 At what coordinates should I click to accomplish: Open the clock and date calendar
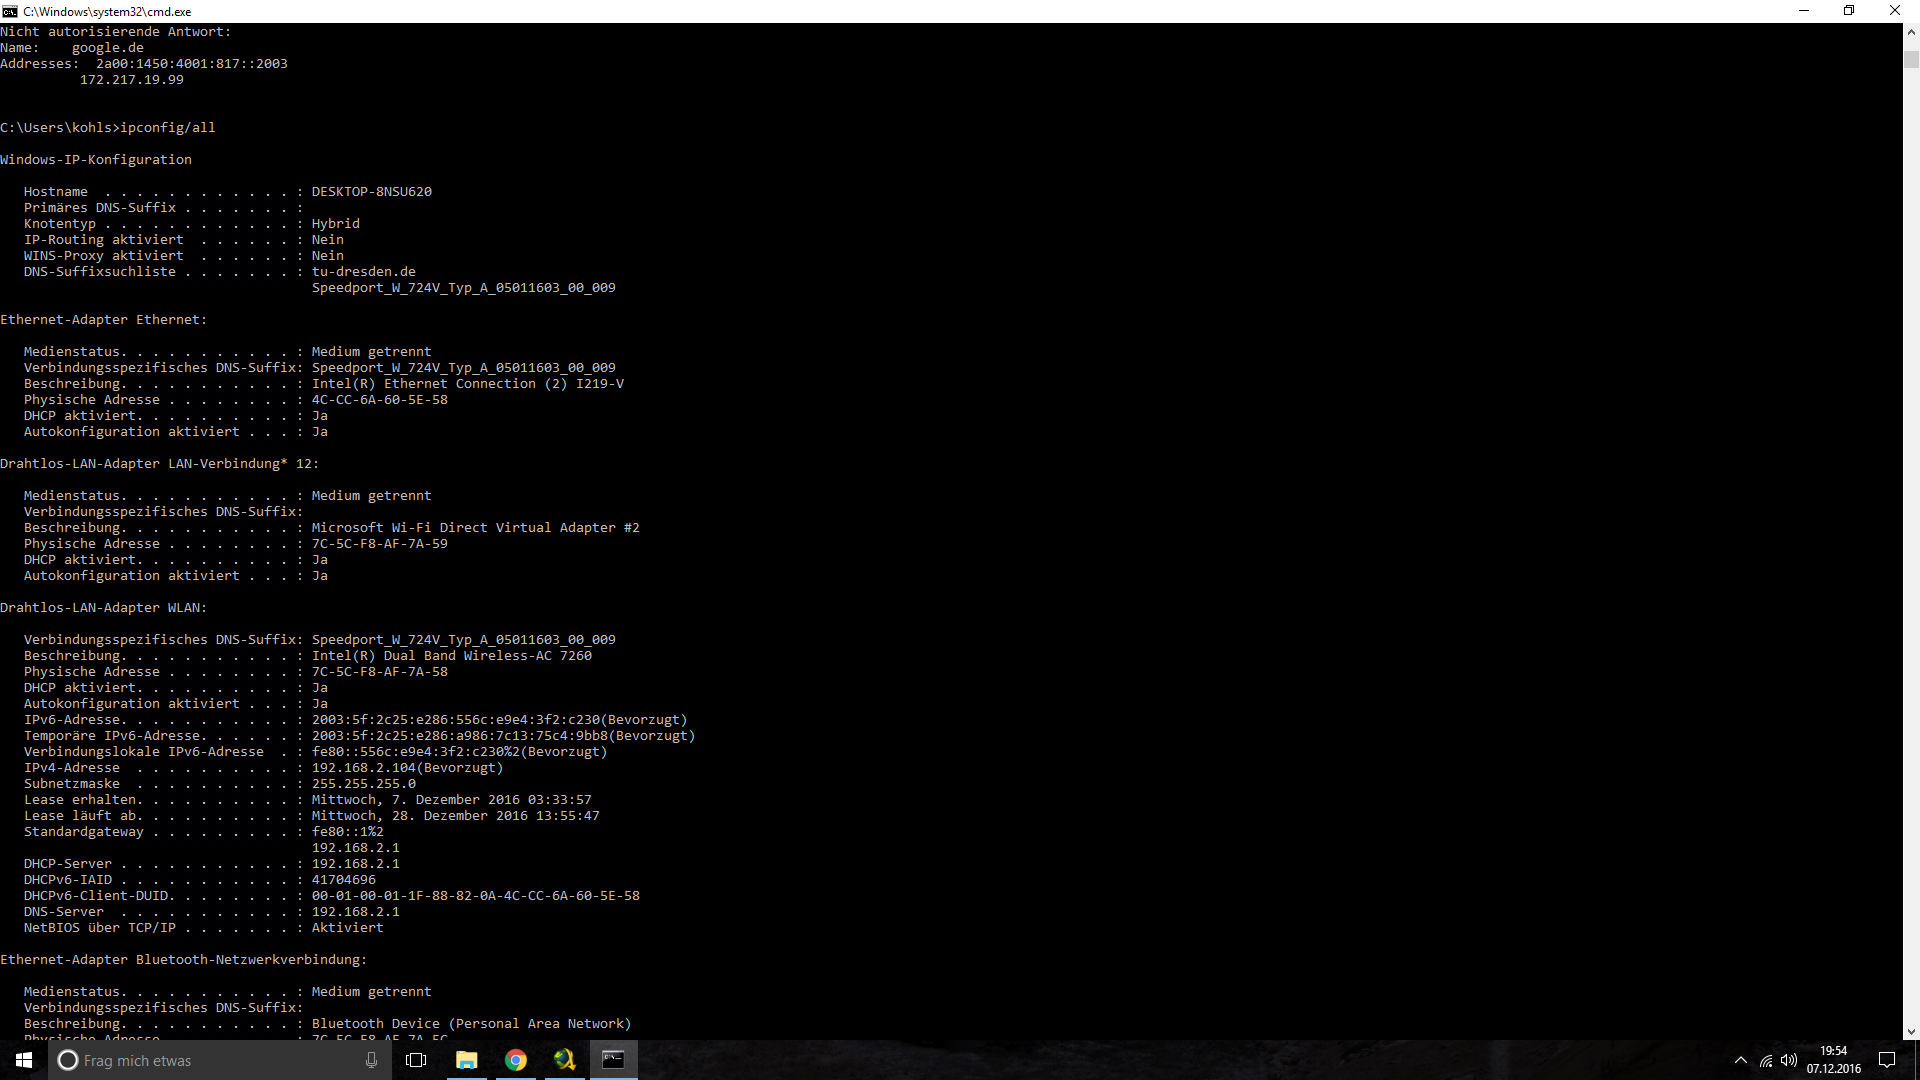pyautogui.click(x=1833, y=1060)
